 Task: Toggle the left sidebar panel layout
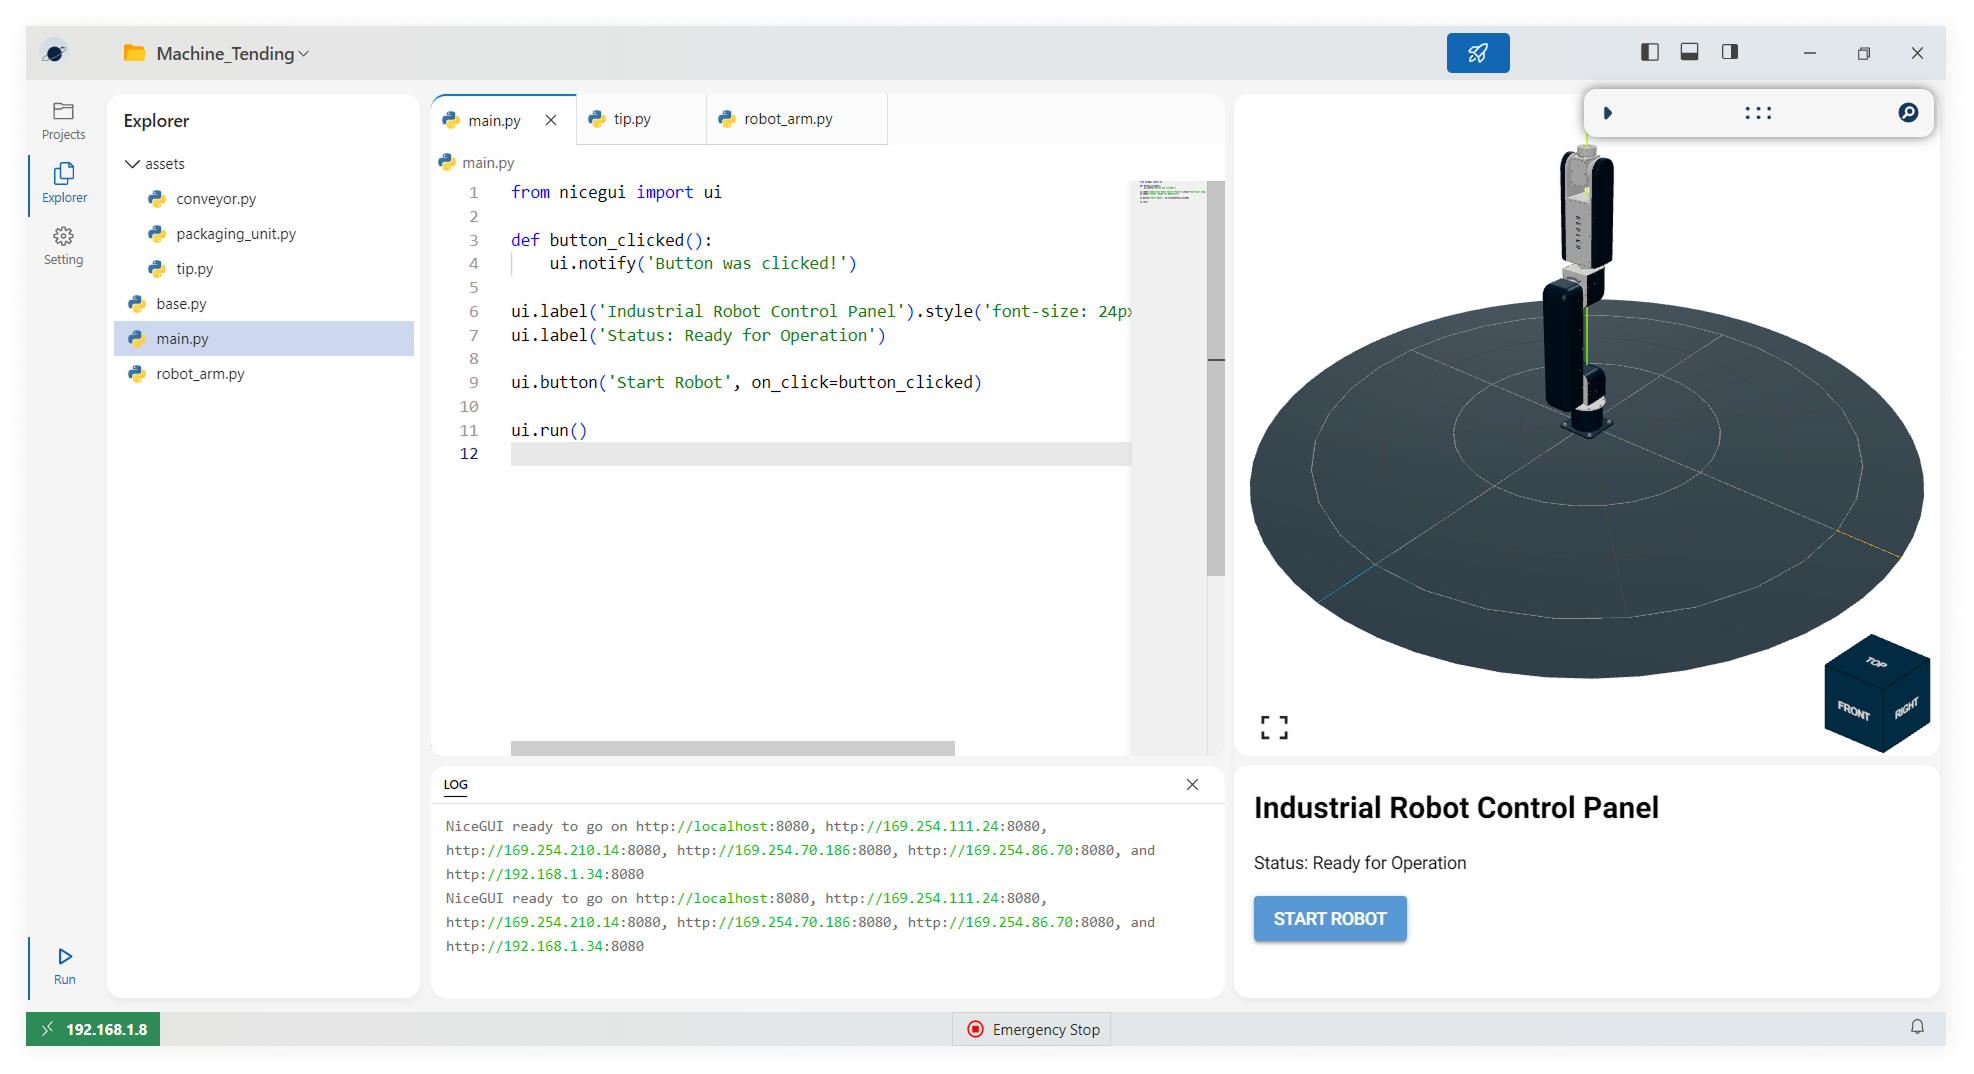click(1649, 52)
